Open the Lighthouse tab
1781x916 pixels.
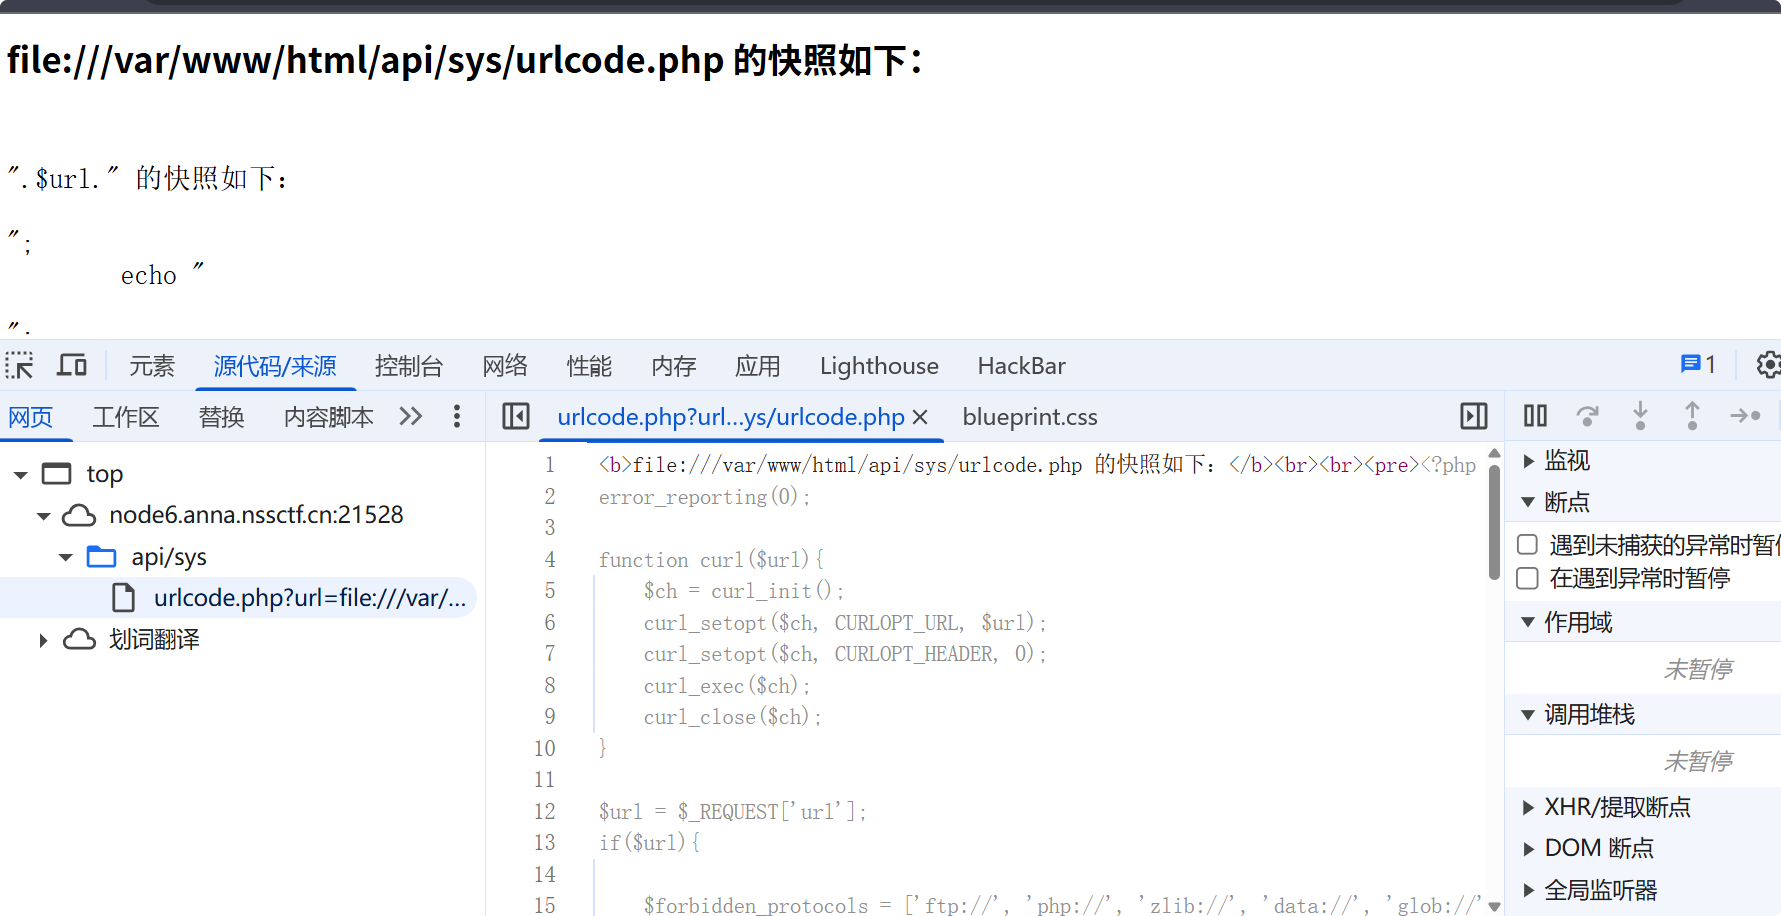879,366
